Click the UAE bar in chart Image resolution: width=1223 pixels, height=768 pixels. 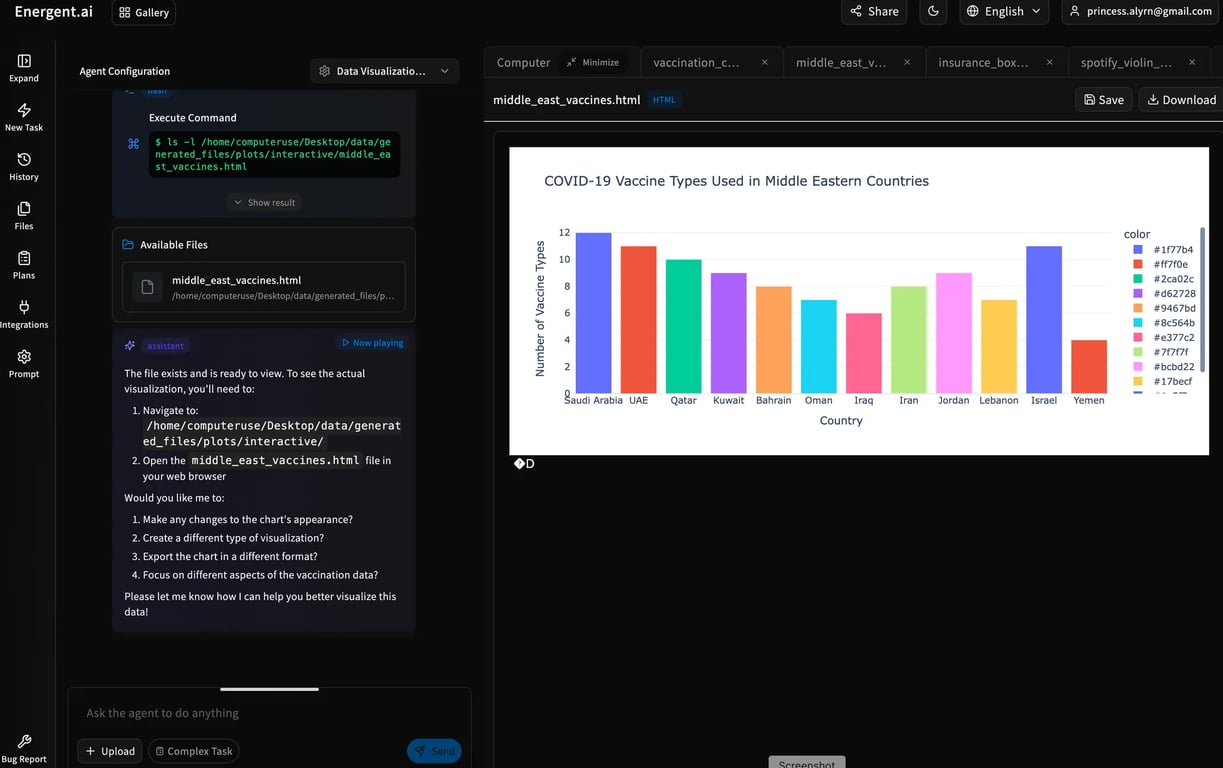point(638,320)
